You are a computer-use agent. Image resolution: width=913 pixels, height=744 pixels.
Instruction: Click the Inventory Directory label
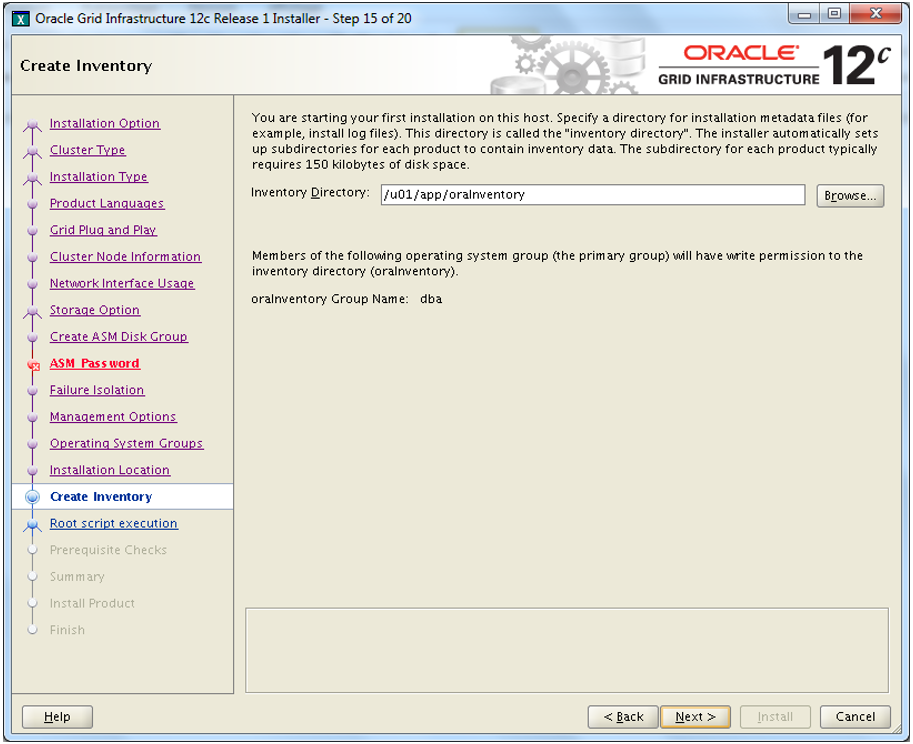click(310, 193)
